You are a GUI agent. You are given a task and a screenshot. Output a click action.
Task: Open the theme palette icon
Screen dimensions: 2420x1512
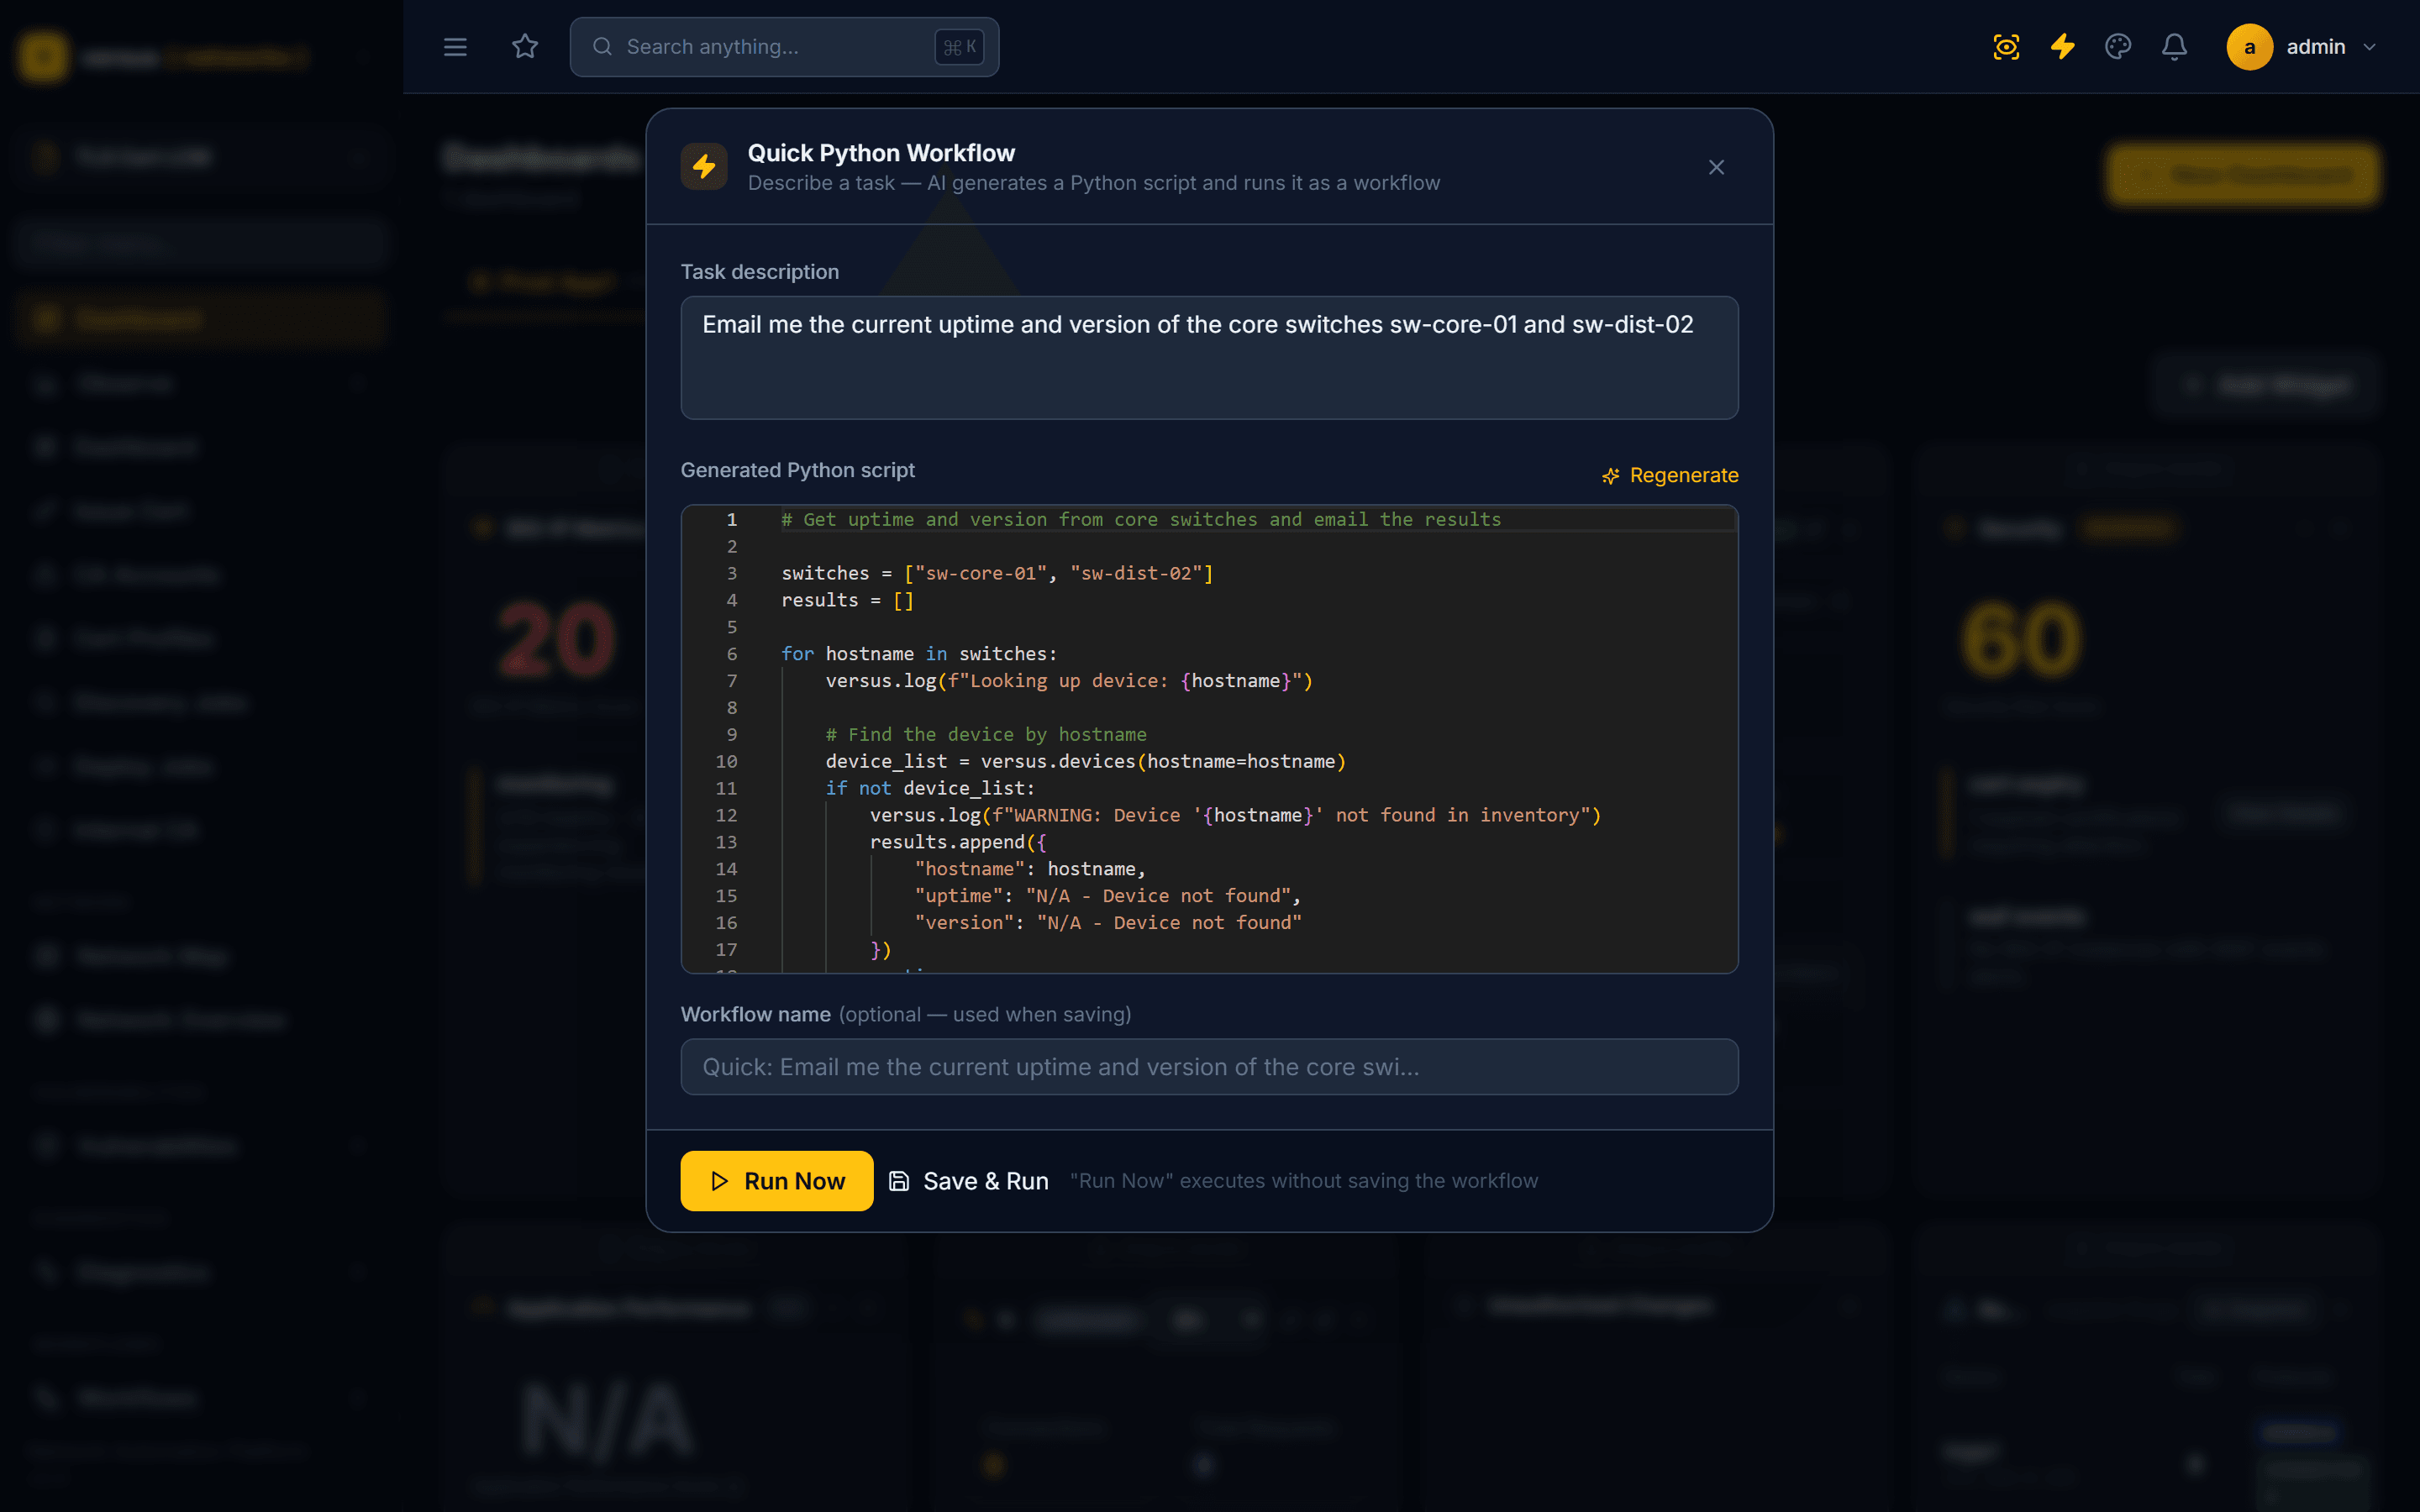coord(2118,47)
